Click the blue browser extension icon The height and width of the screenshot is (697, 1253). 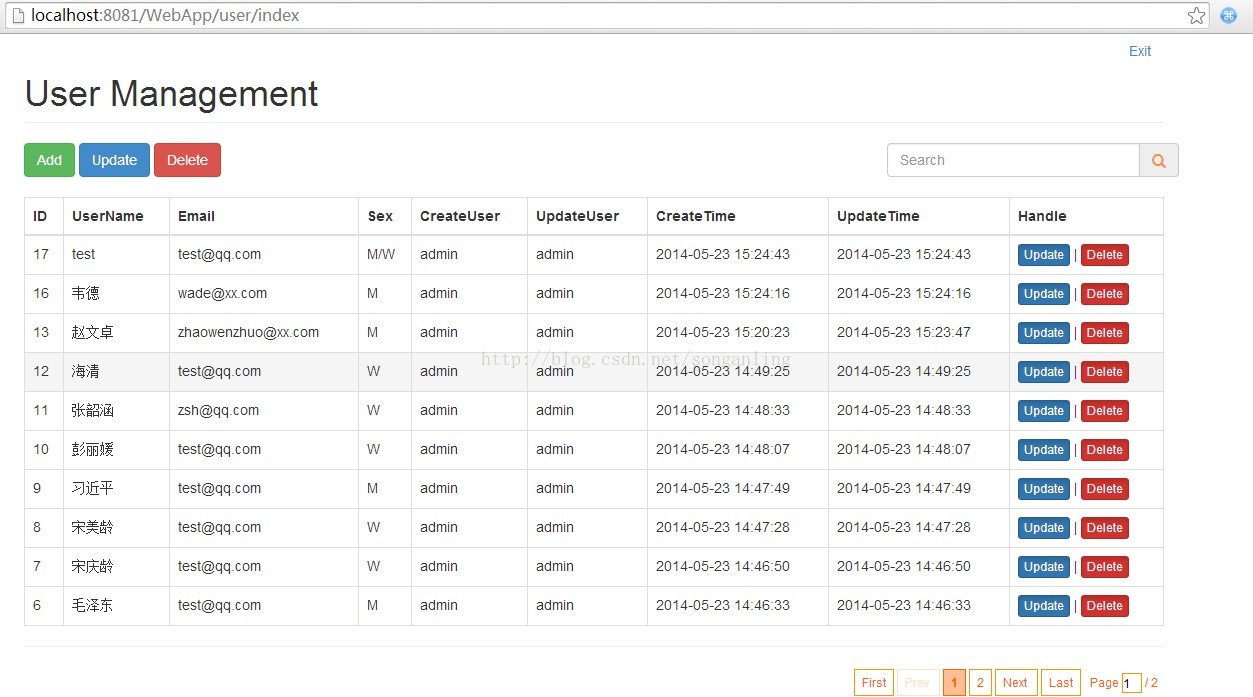tap(1229, 16)
